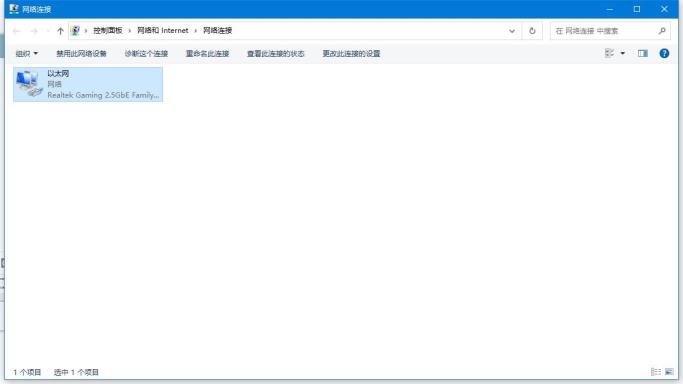Viewport: 683px width, 384px height.
Task: Click the Forward navigation arrow
Action: point(34,31)
